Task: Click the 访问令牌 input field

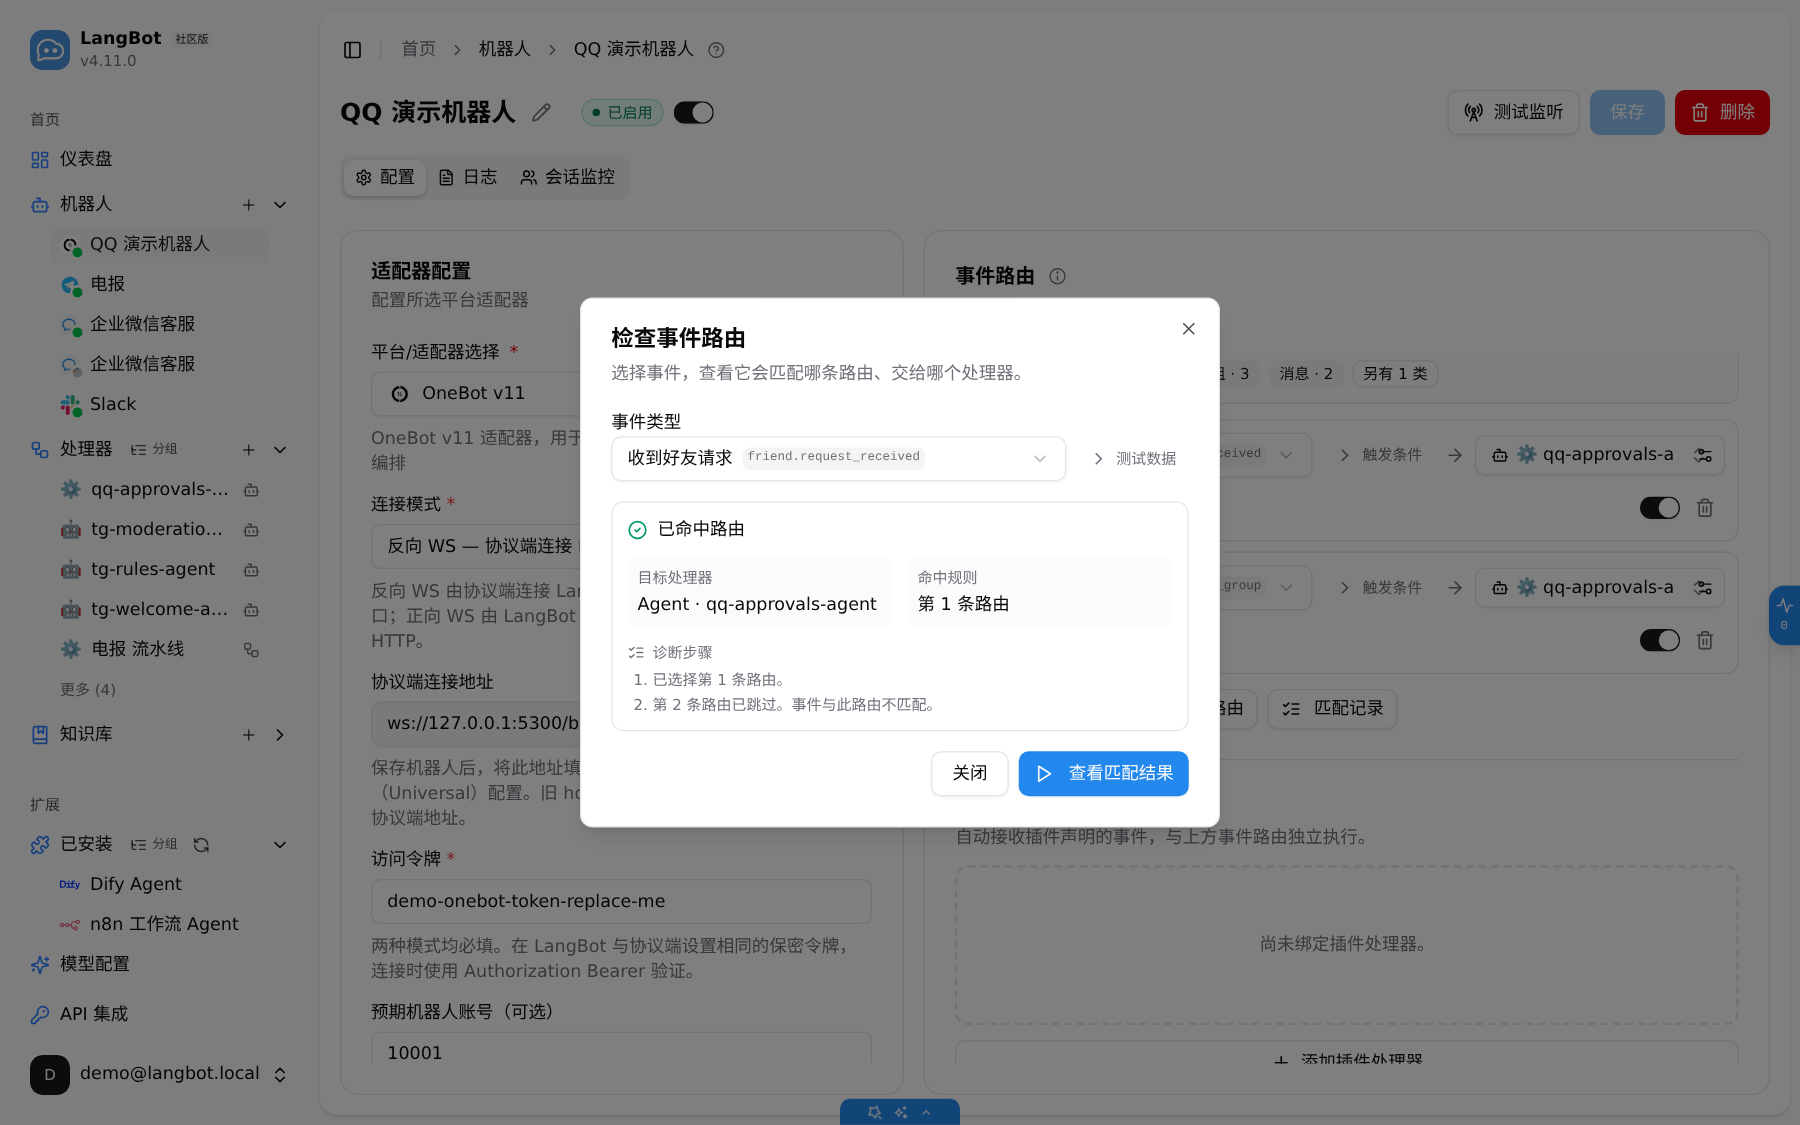Action: [x=621, y=901]
